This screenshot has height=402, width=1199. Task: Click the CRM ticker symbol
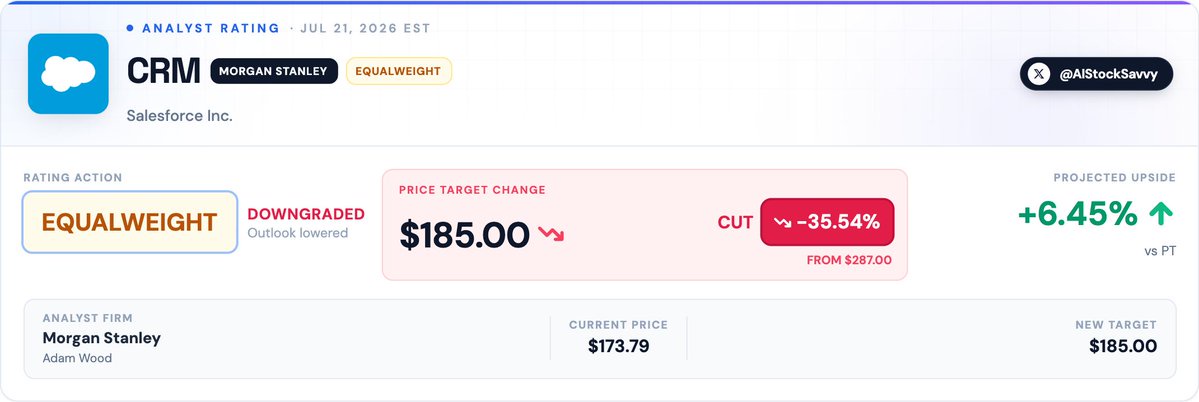point(164,71)
